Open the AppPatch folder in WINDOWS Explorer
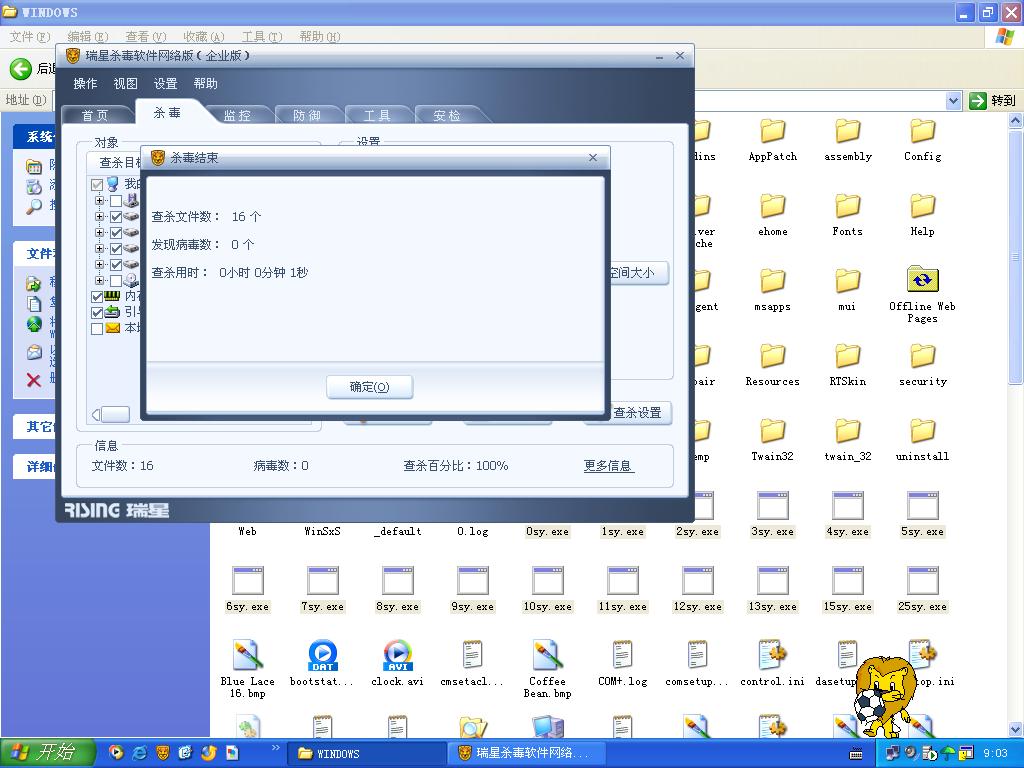1024x768 pixels. tap(773, 131)
